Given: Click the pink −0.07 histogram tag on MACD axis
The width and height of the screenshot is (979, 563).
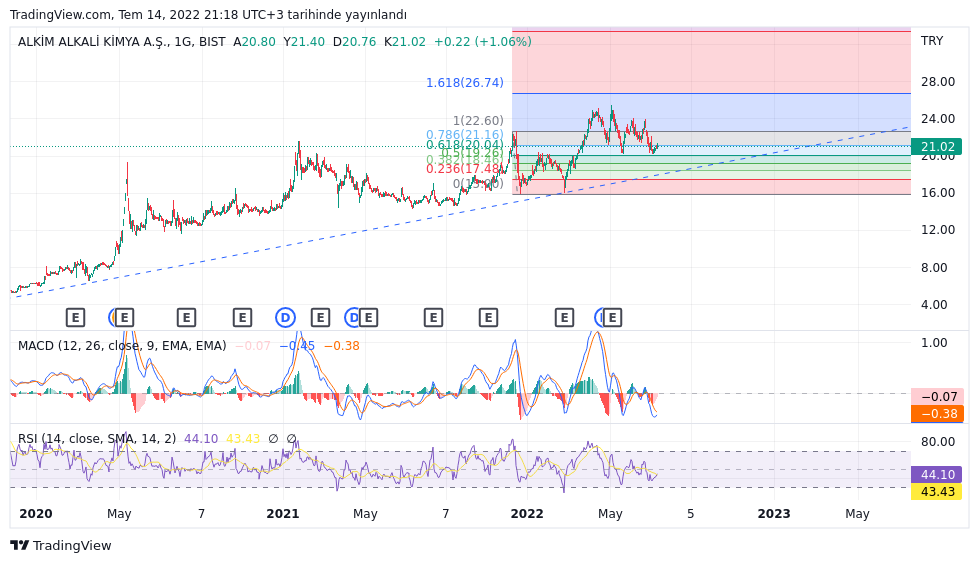Looking at the screenshot, I should (937, 396).
